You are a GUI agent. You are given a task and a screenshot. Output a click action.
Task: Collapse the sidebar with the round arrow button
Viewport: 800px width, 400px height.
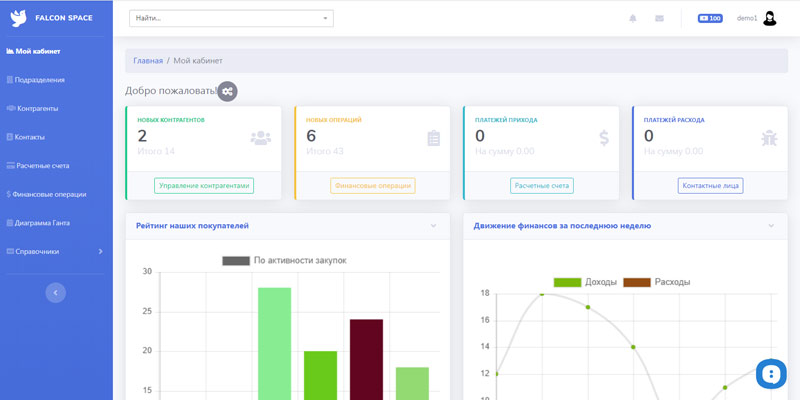(56, 292)
